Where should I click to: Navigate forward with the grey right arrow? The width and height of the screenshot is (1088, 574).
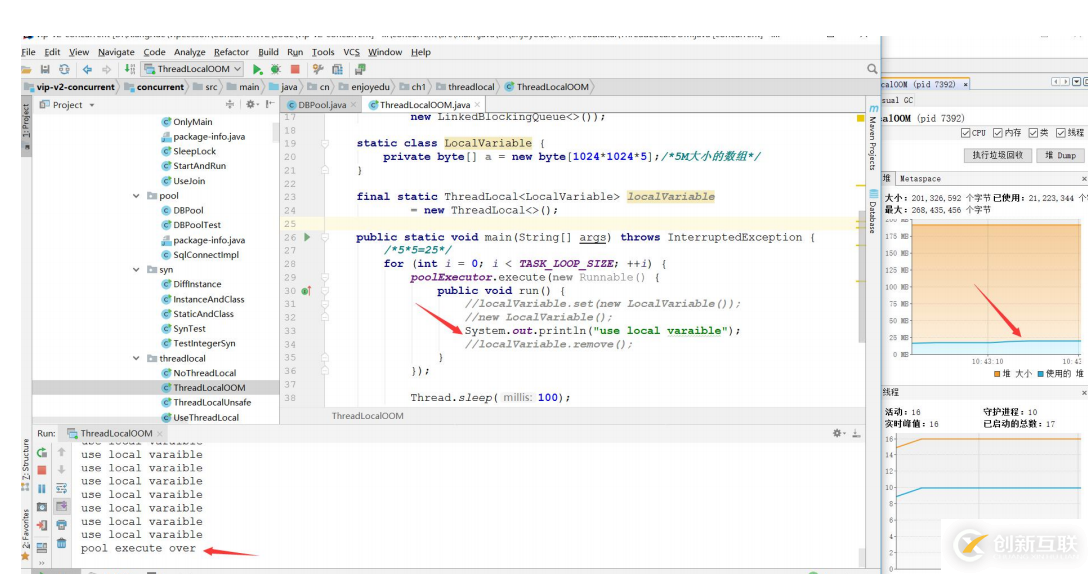[106, 69]
